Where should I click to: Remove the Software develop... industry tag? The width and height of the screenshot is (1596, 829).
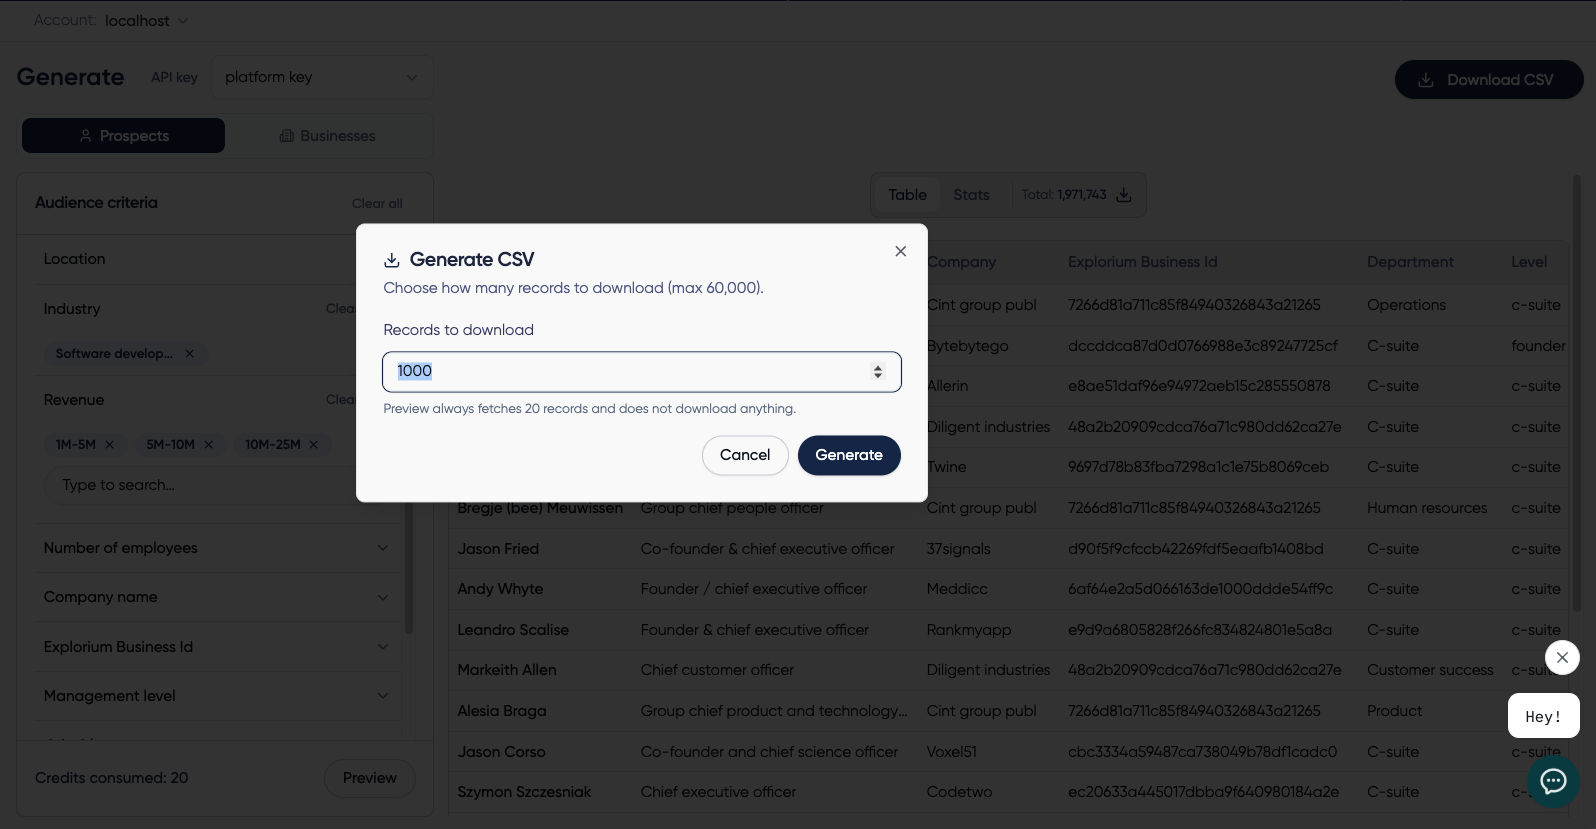[189, 354]
